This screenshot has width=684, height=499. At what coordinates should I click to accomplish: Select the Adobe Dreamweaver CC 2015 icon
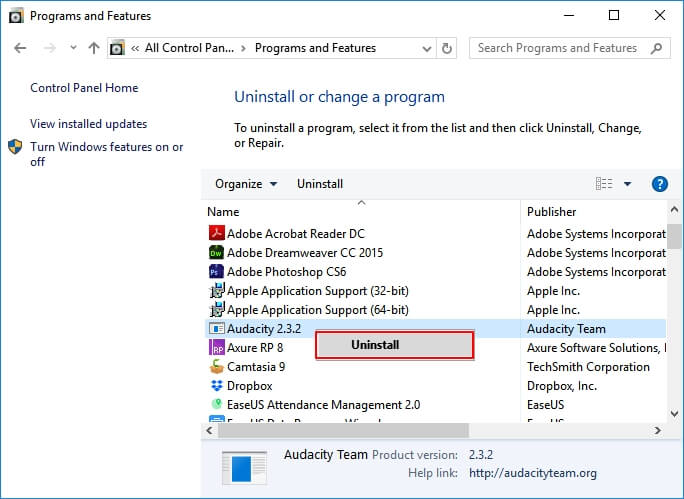click(x=216, y=253)
